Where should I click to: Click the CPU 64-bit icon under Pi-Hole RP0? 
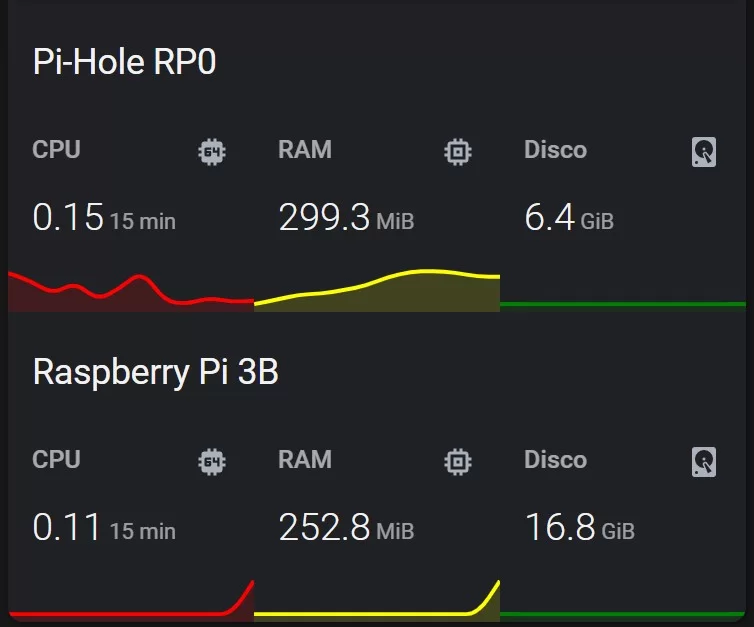[x=211, y=152]
